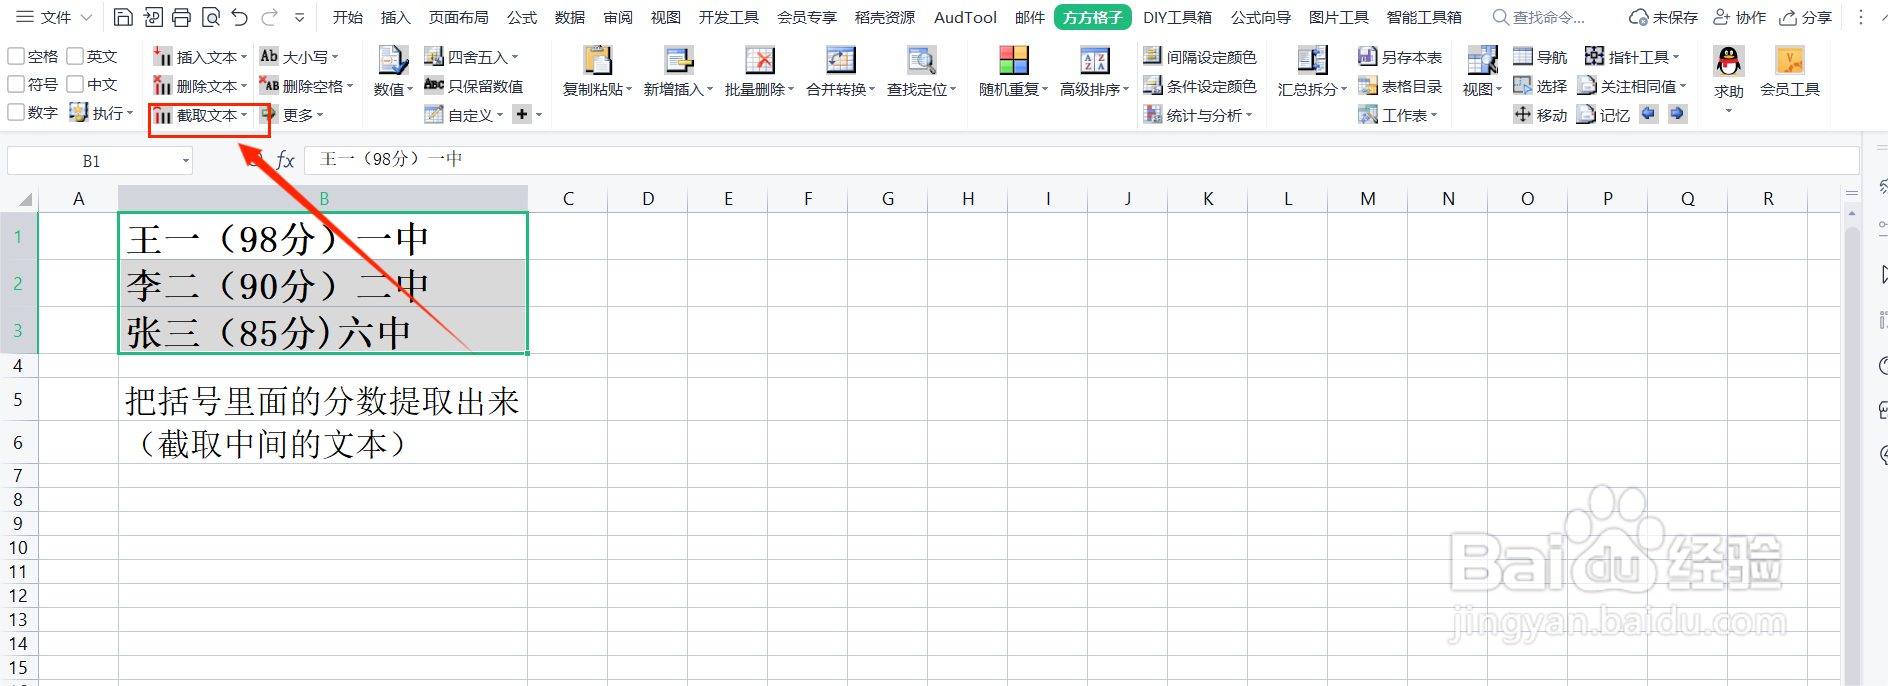The height and width of the screenshot is (686, 1888).
Task: Click the left blue arrow beside 记忆
Action: (1649, 114)
